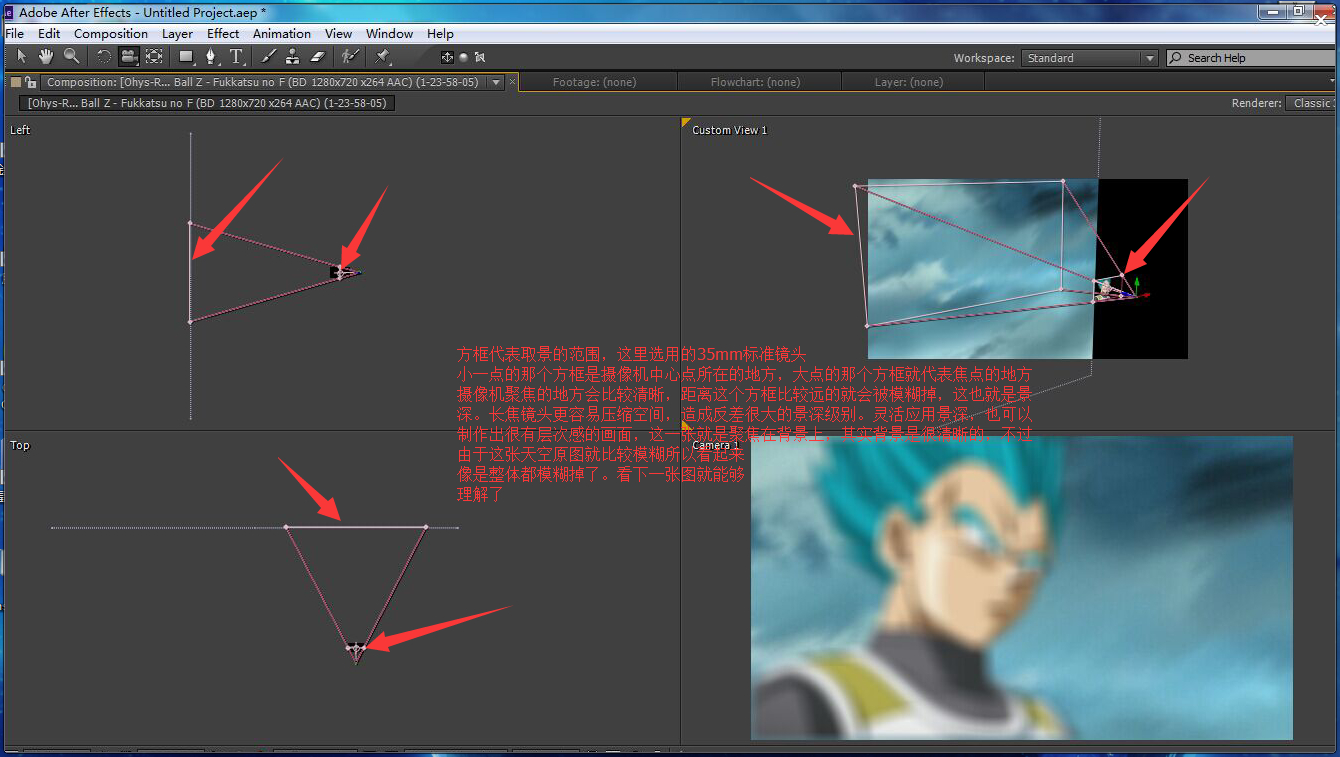Click the sky image in Custom View 1
Screen dimensions: 1340x757
pyautogui.click(x=982, y=268)
